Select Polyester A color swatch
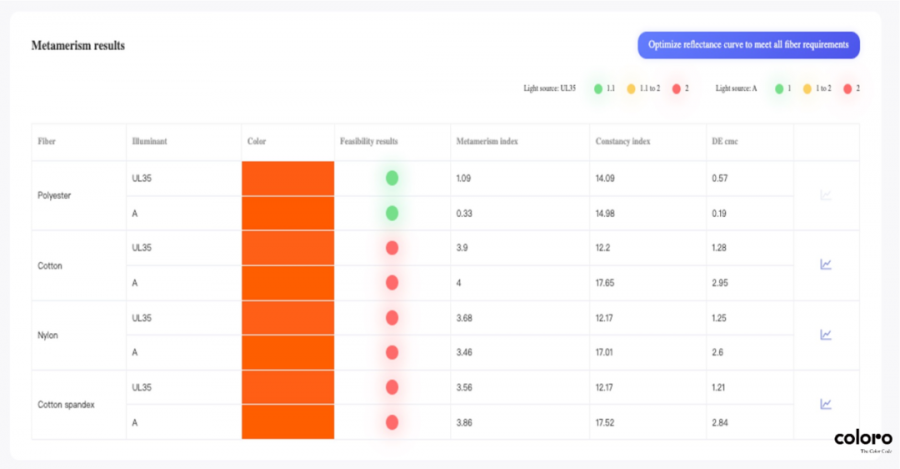This screenshot has width=900, height=469. coord(288,214)
